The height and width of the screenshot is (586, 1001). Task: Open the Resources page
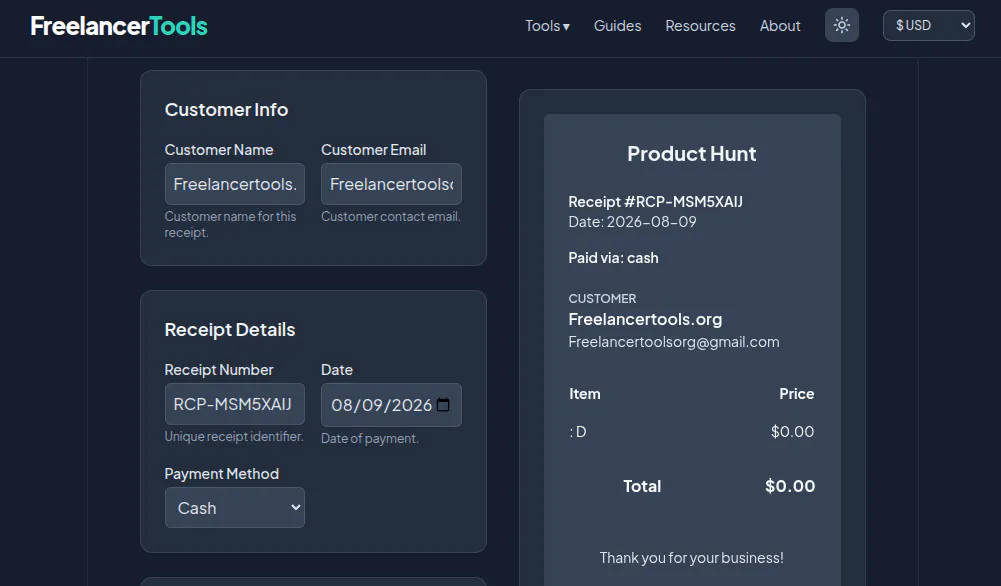point(700,26)
